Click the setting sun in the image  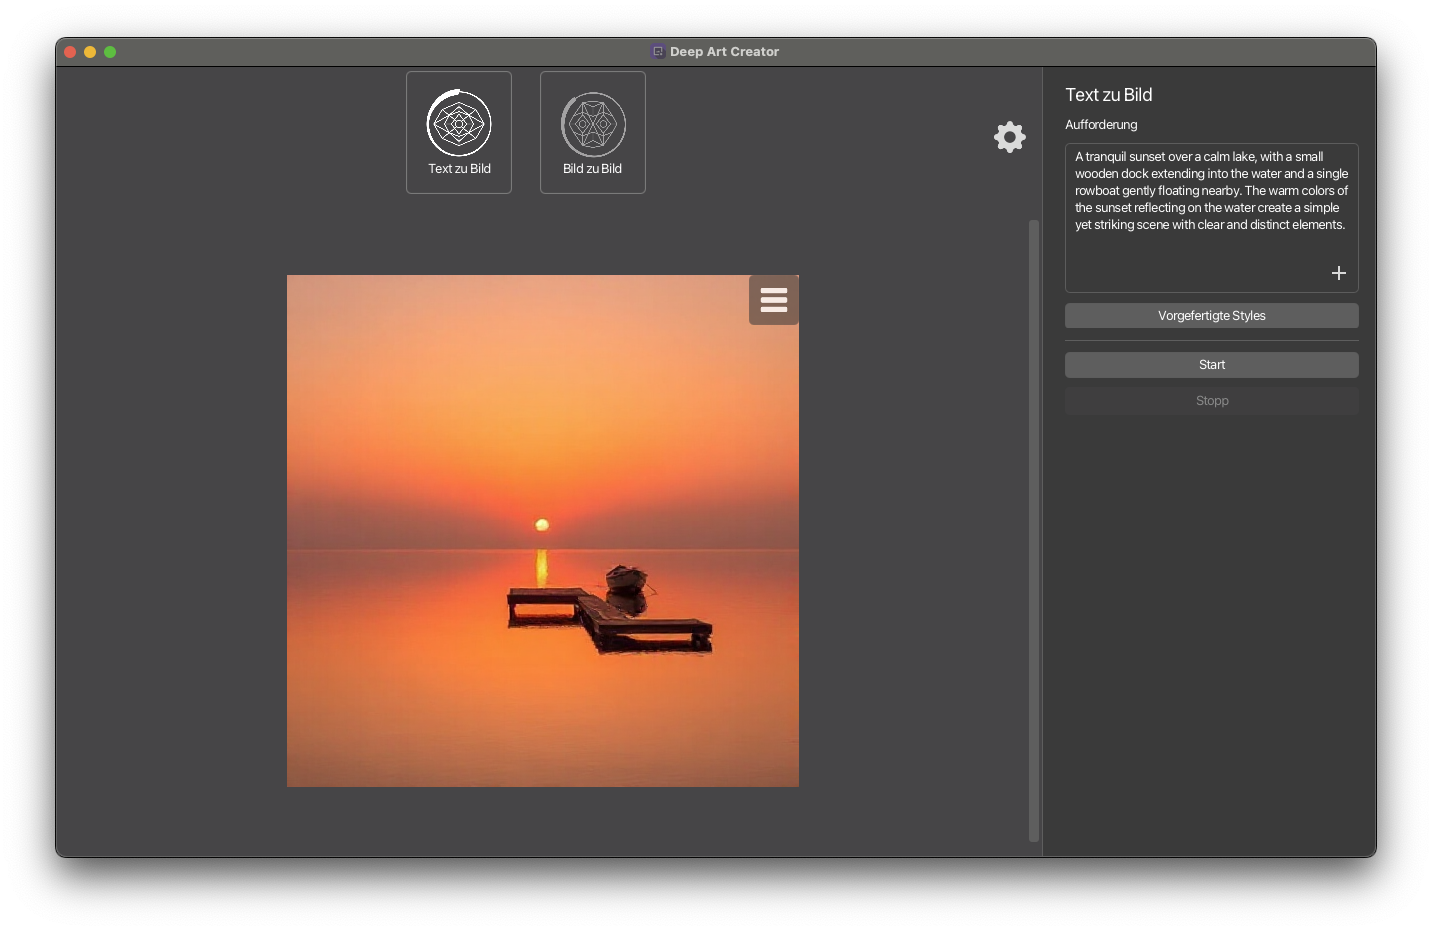tap(542, 525)
